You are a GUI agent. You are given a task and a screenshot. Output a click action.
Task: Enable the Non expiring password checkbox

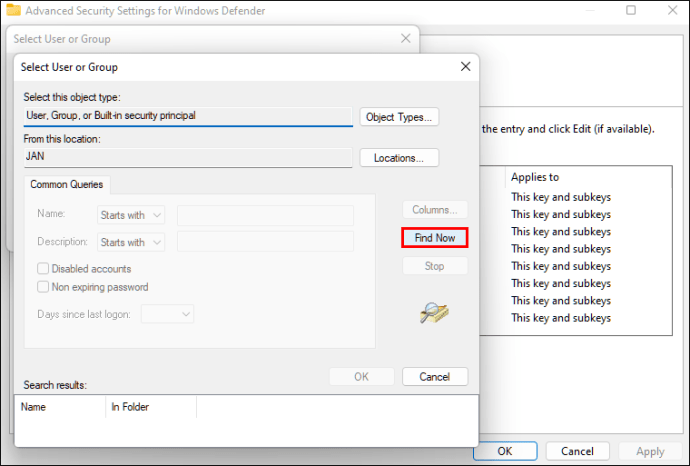tap(44, 287)
